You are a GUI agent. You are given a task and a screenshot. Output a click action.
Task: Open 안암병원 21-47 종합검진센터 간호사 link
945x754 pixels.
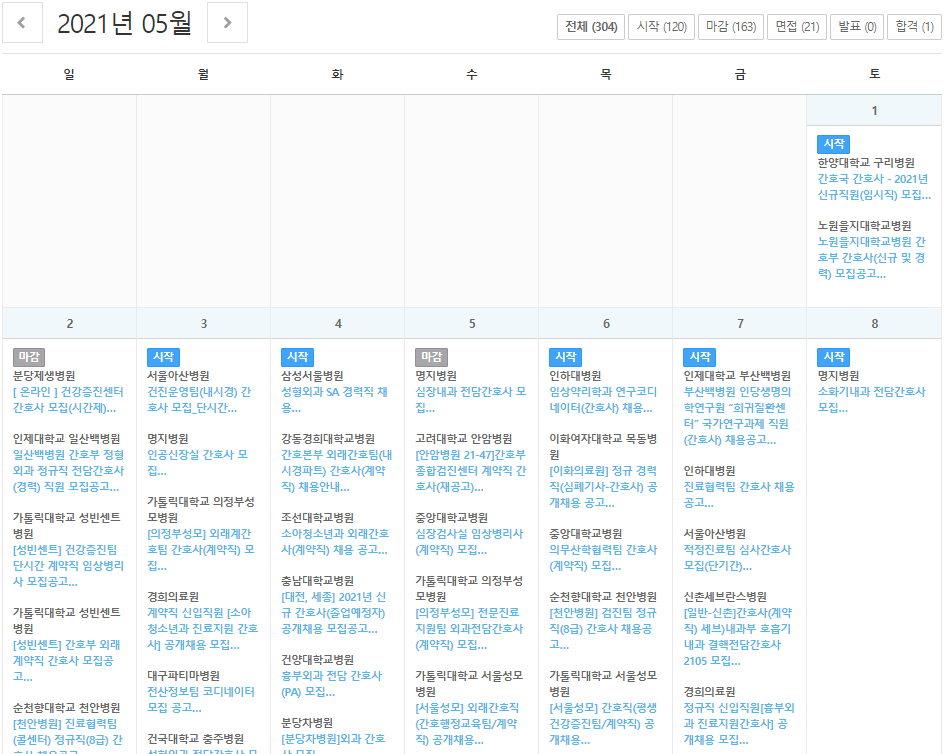(471, 471)
